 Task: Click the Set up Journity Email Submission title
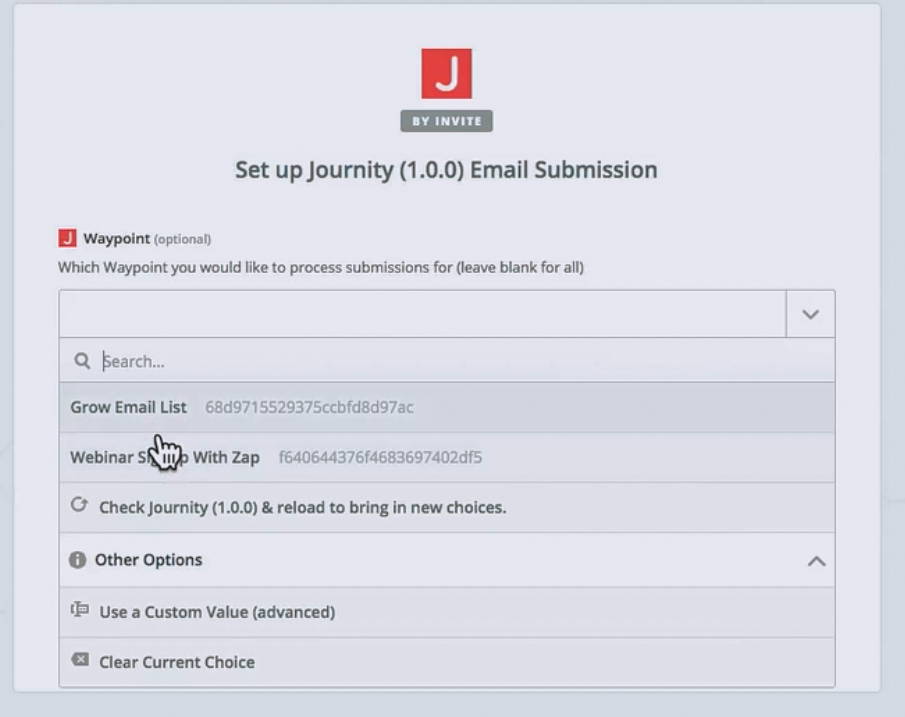446,170
